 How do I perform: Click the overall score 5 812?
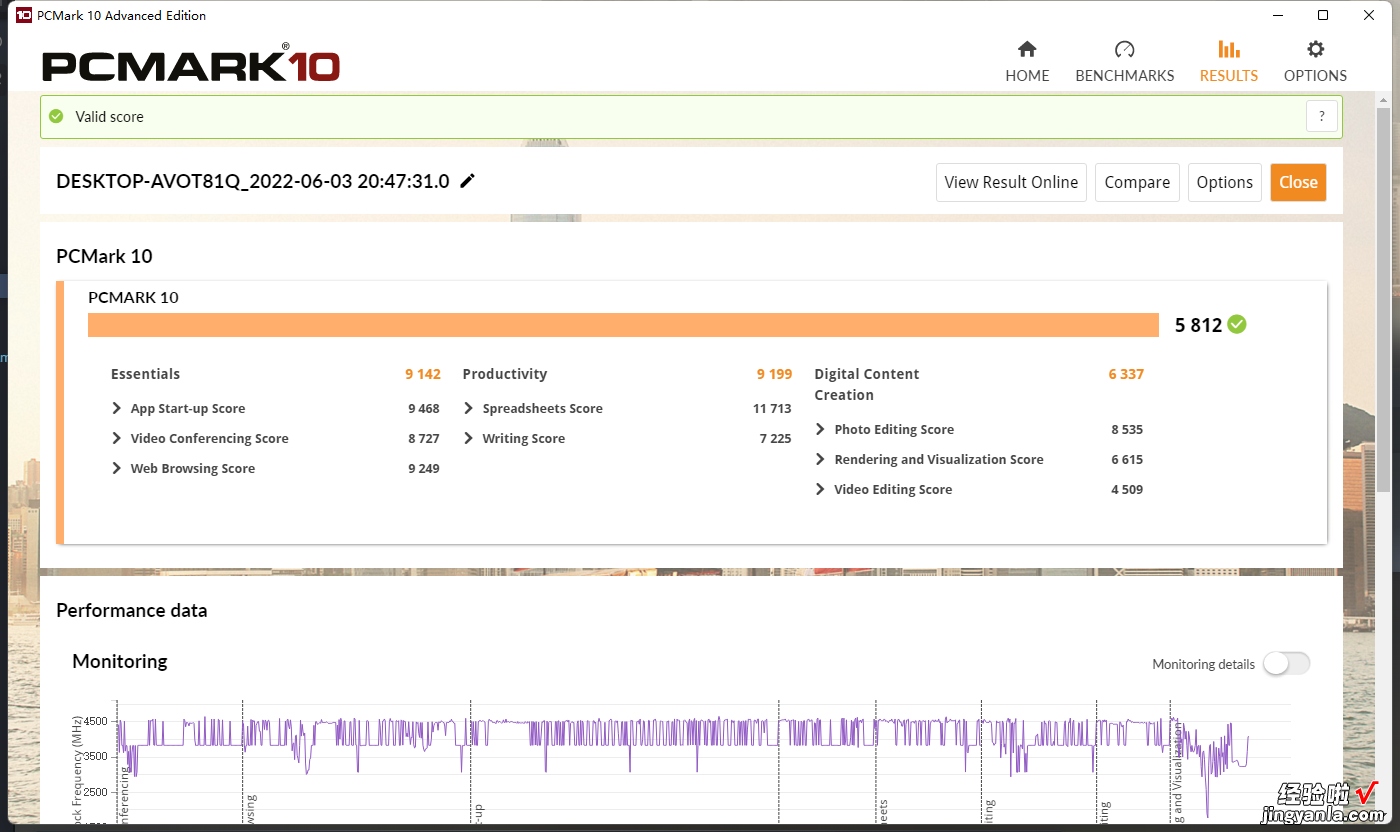point(1198,324)
